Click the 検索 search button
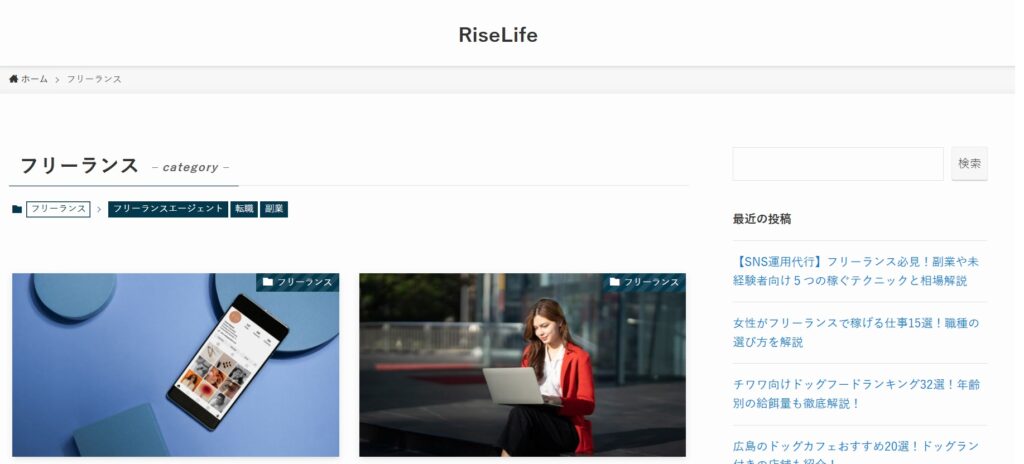The image size is (1024, 464). [969, 164]
